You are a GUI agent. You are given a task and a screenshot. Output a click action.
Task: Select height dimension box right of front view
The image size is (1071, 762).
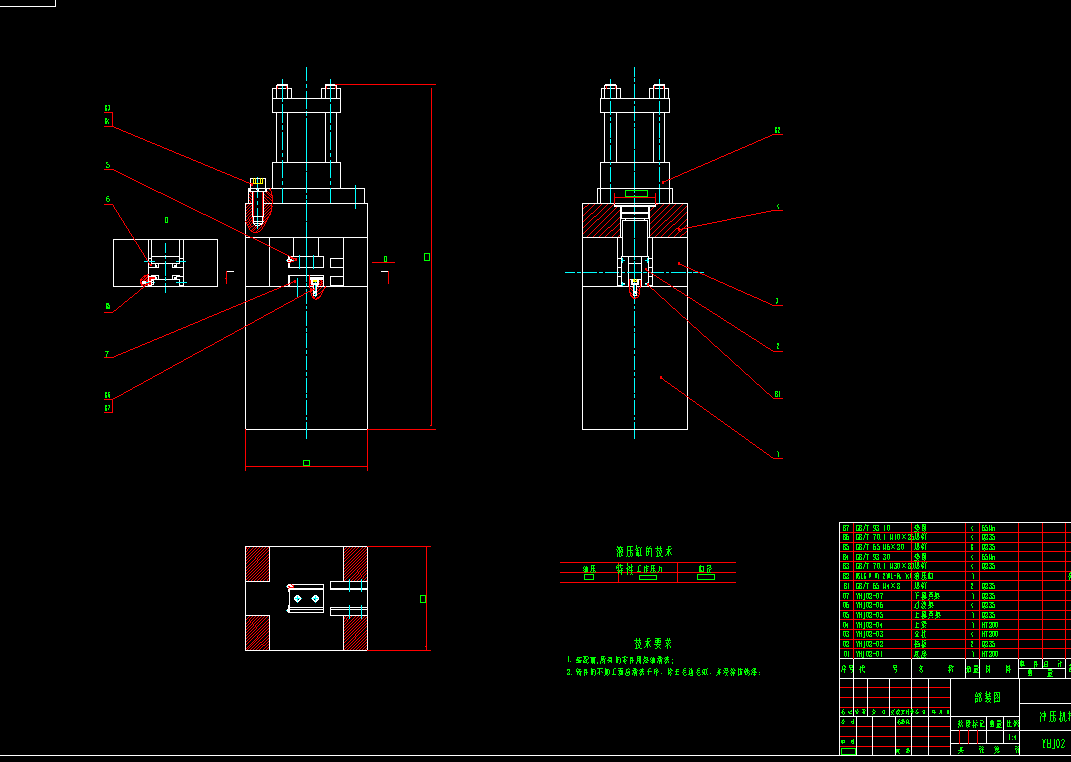tap(427, 257)
